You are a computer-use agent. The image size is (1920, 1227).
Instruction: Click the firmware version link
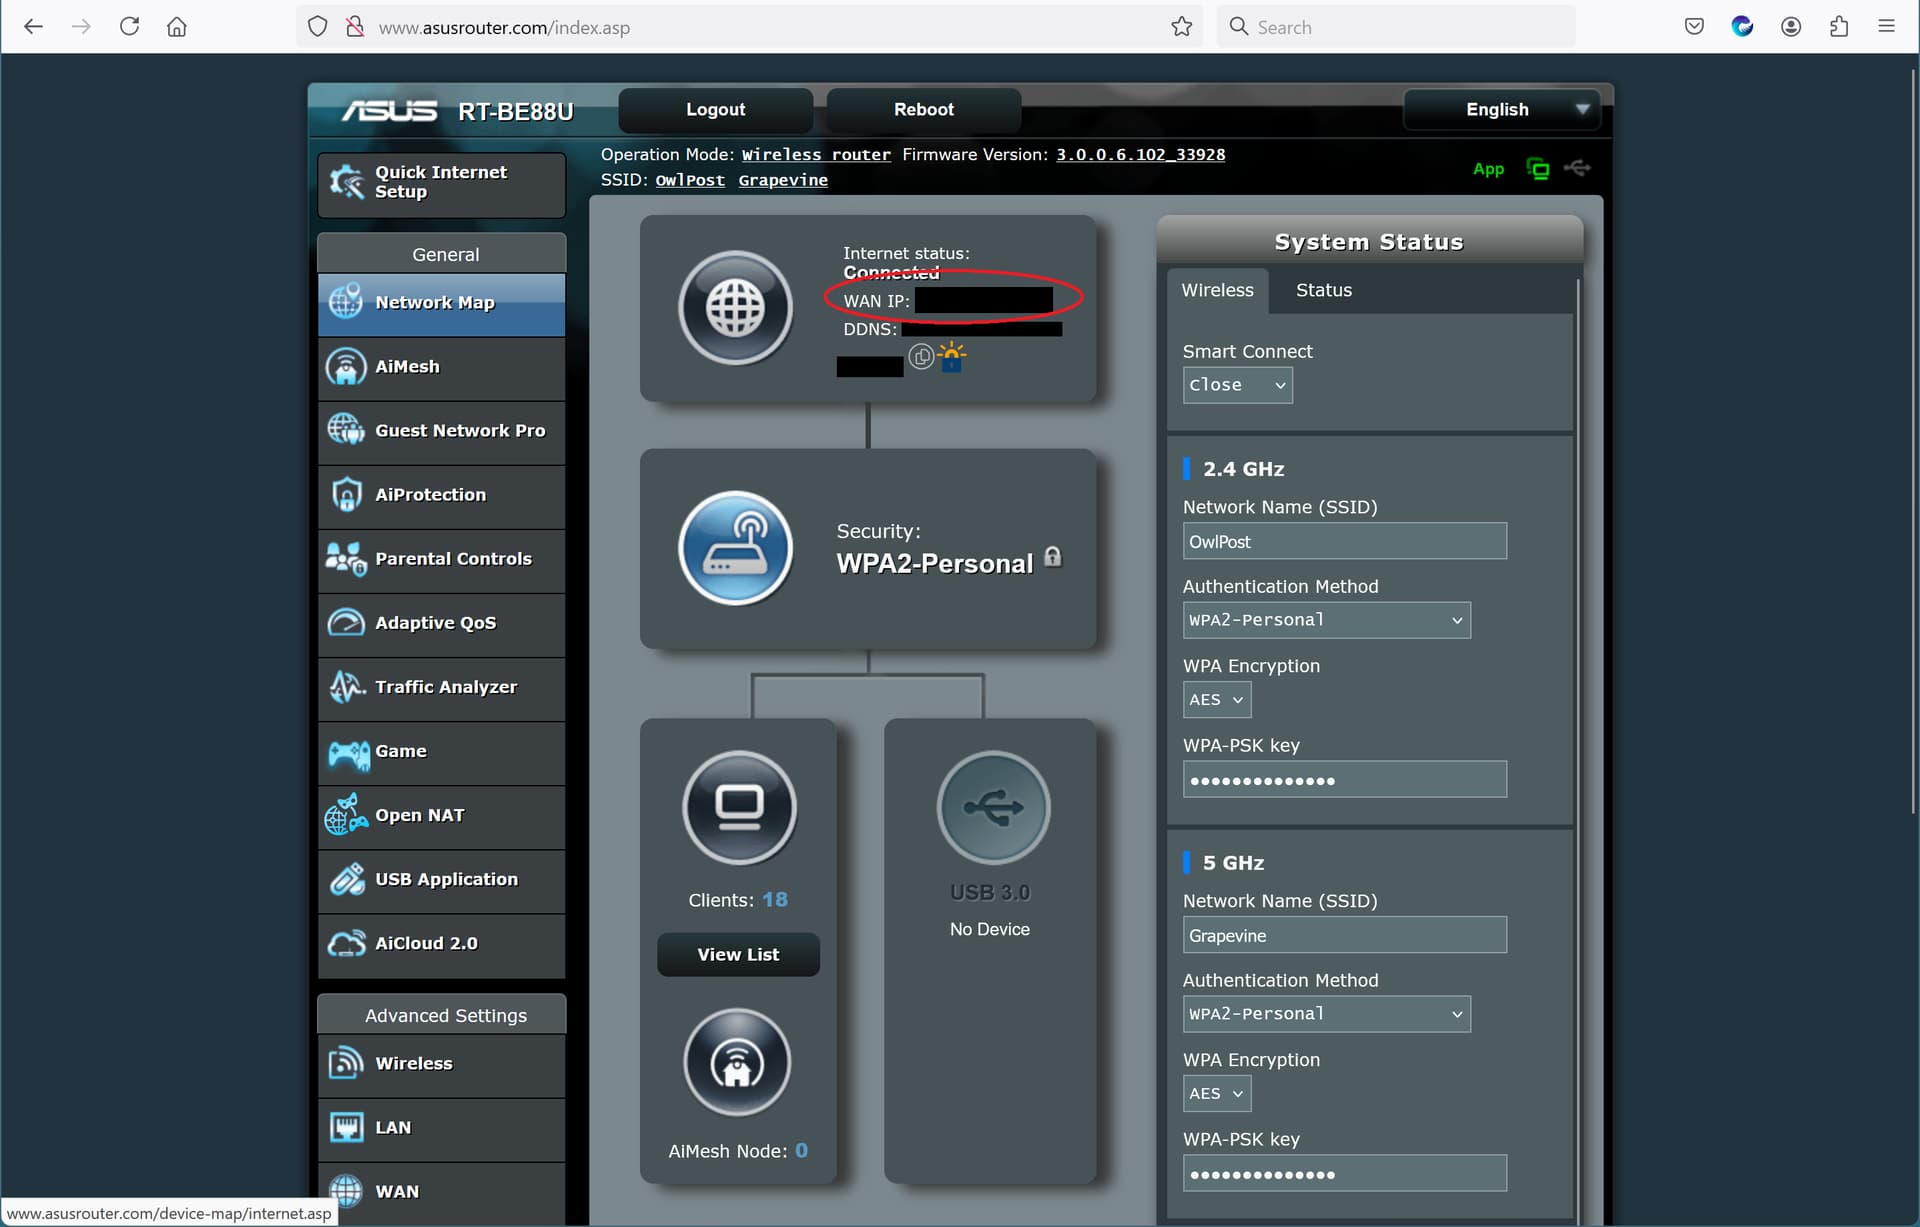[1140, 155]
